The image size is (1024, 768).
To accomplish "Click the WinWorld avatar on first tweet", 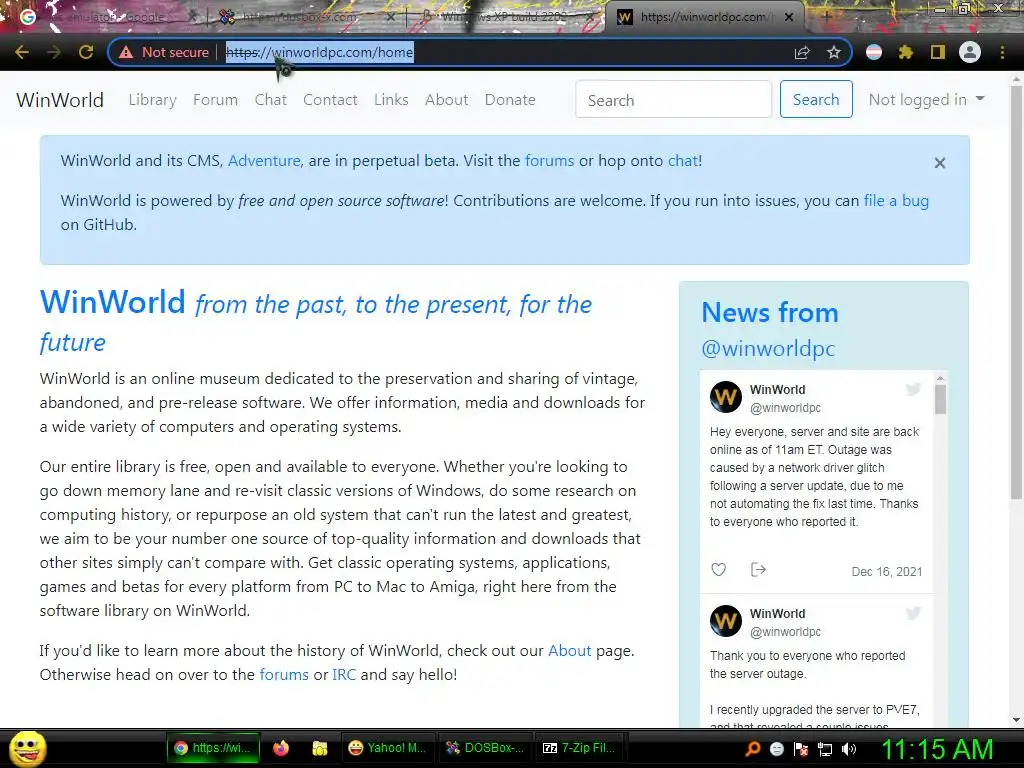I will click(726, 397).
